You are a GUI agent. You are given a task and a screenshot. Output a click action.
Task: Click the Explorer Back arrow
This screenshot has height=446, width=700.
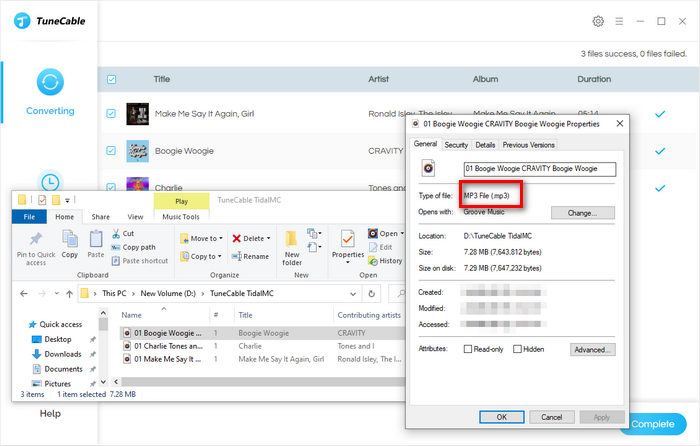(x=24, y=294)
